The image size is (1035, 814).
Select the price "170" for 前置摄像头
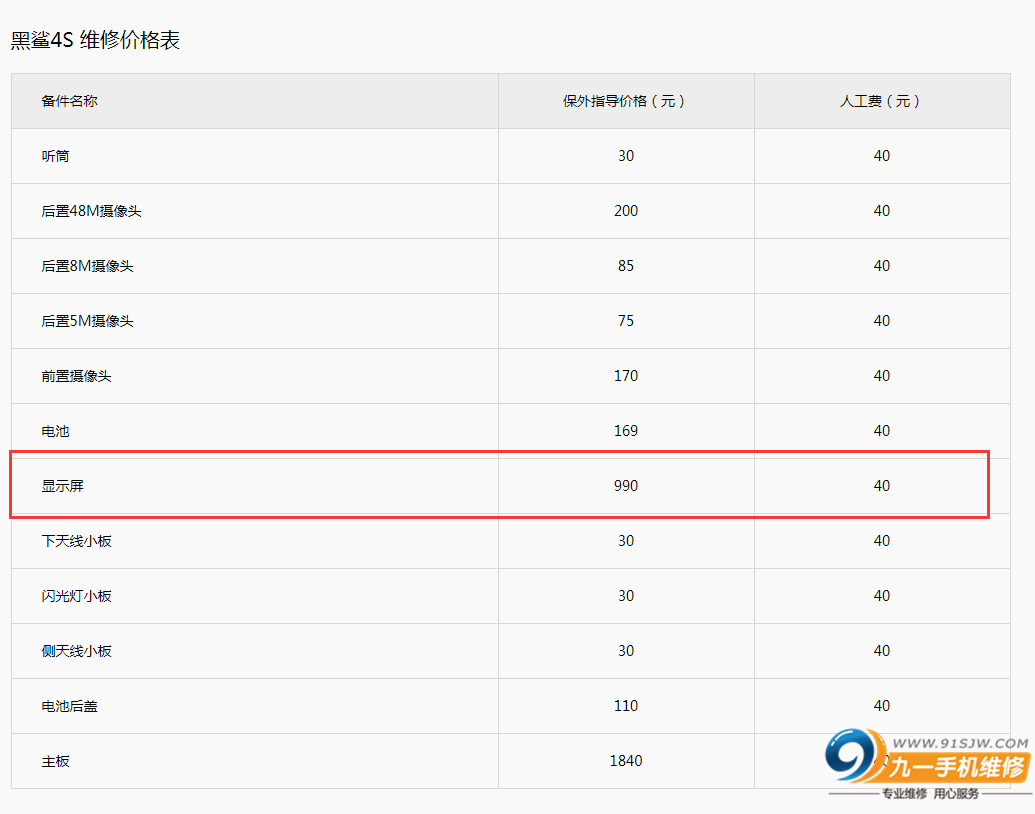pyautogui.click(x=626, y=376)
